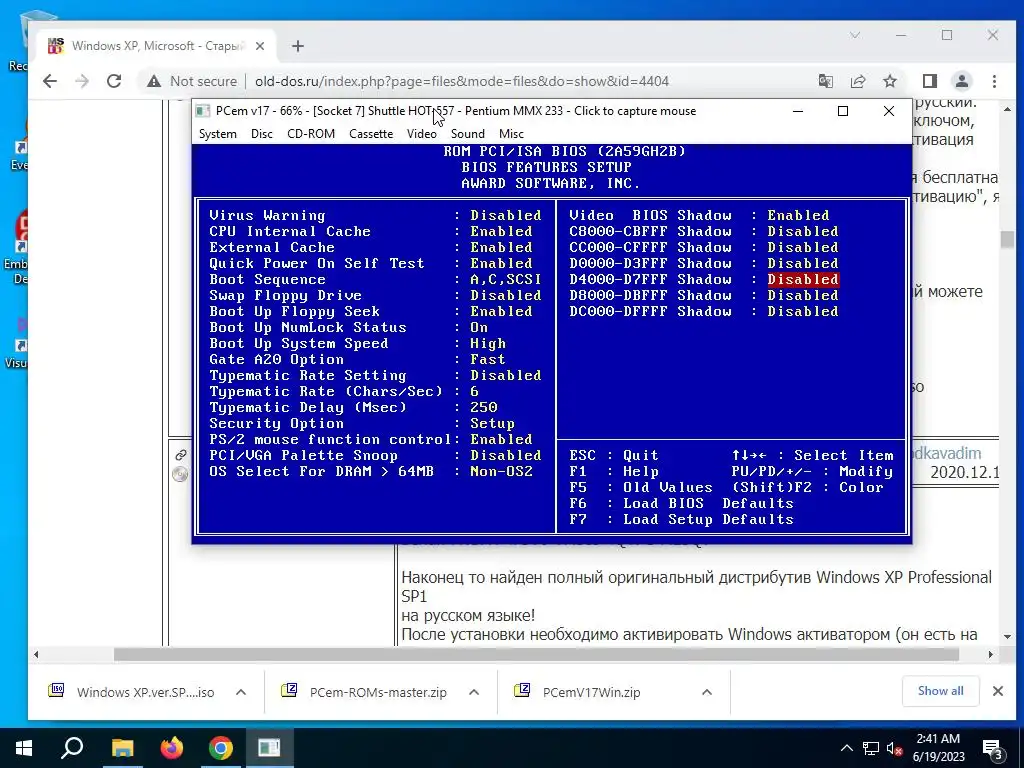Click ESC : Quit text in BIOS
The image size is (1024, 768).
[614, 455]
